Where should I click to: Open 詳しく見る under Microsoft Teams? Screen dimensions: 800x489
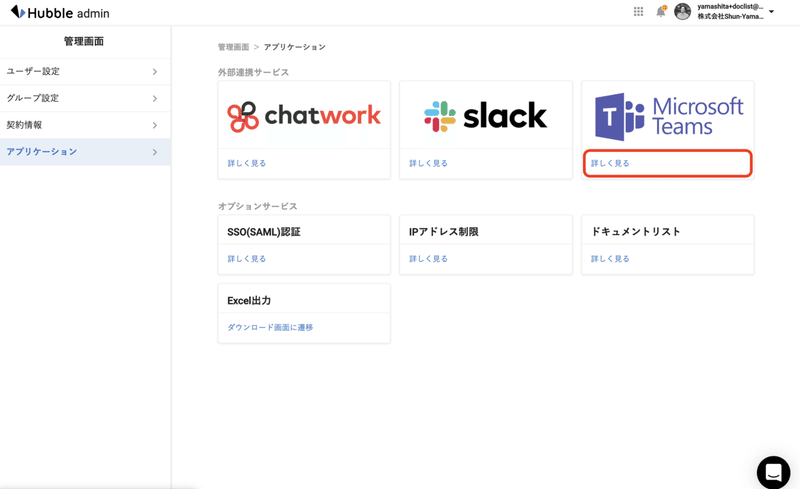610,163
